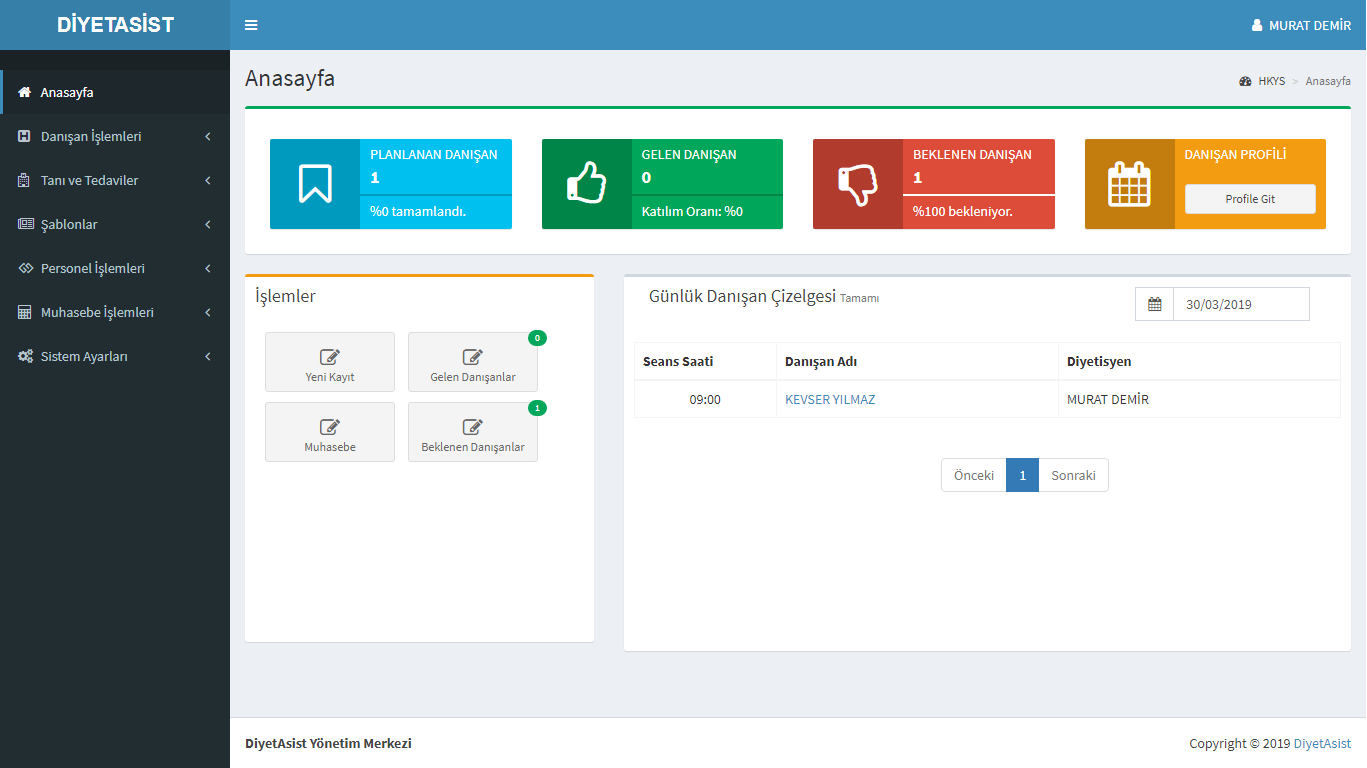The width and height of the screenshot is (1367, 768).
Task: Click the green 0 badge on Gelen Danışanlar
Action: point(537,338)
